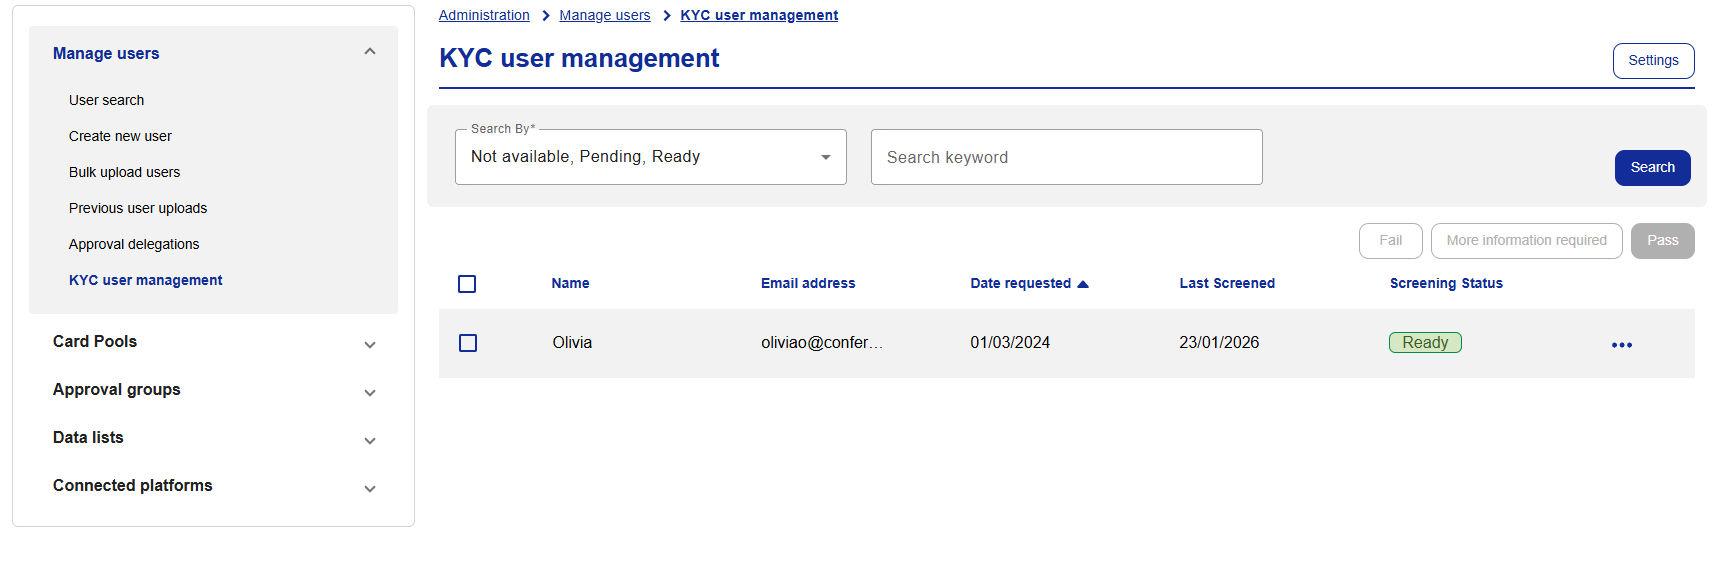Open User search in the sidebar
1721x562 pixels.
coord(106,100)
